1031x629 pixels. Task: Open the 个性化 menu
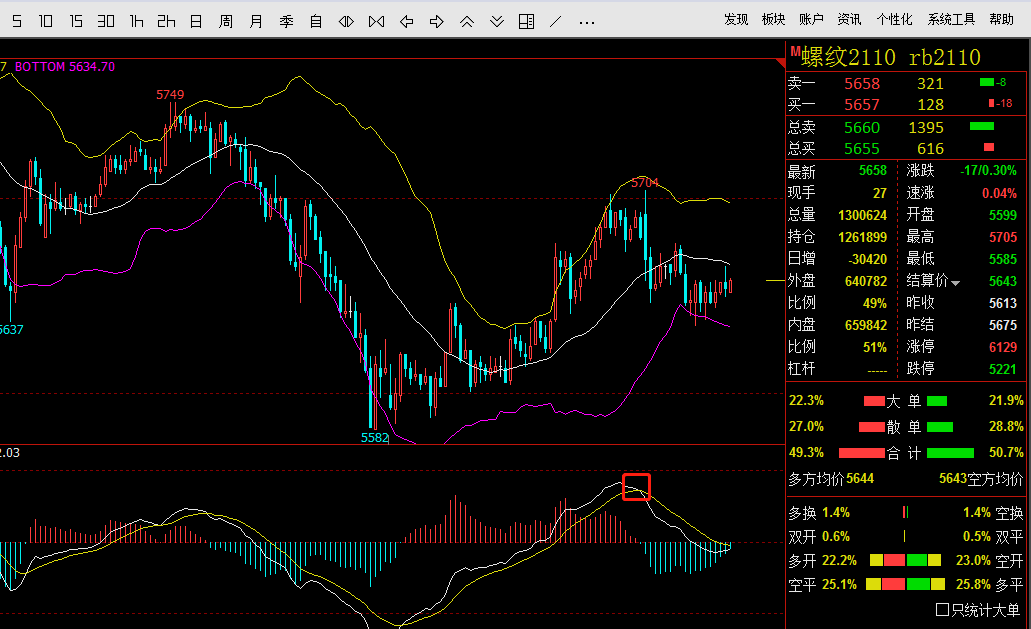(x=894, y=20)
